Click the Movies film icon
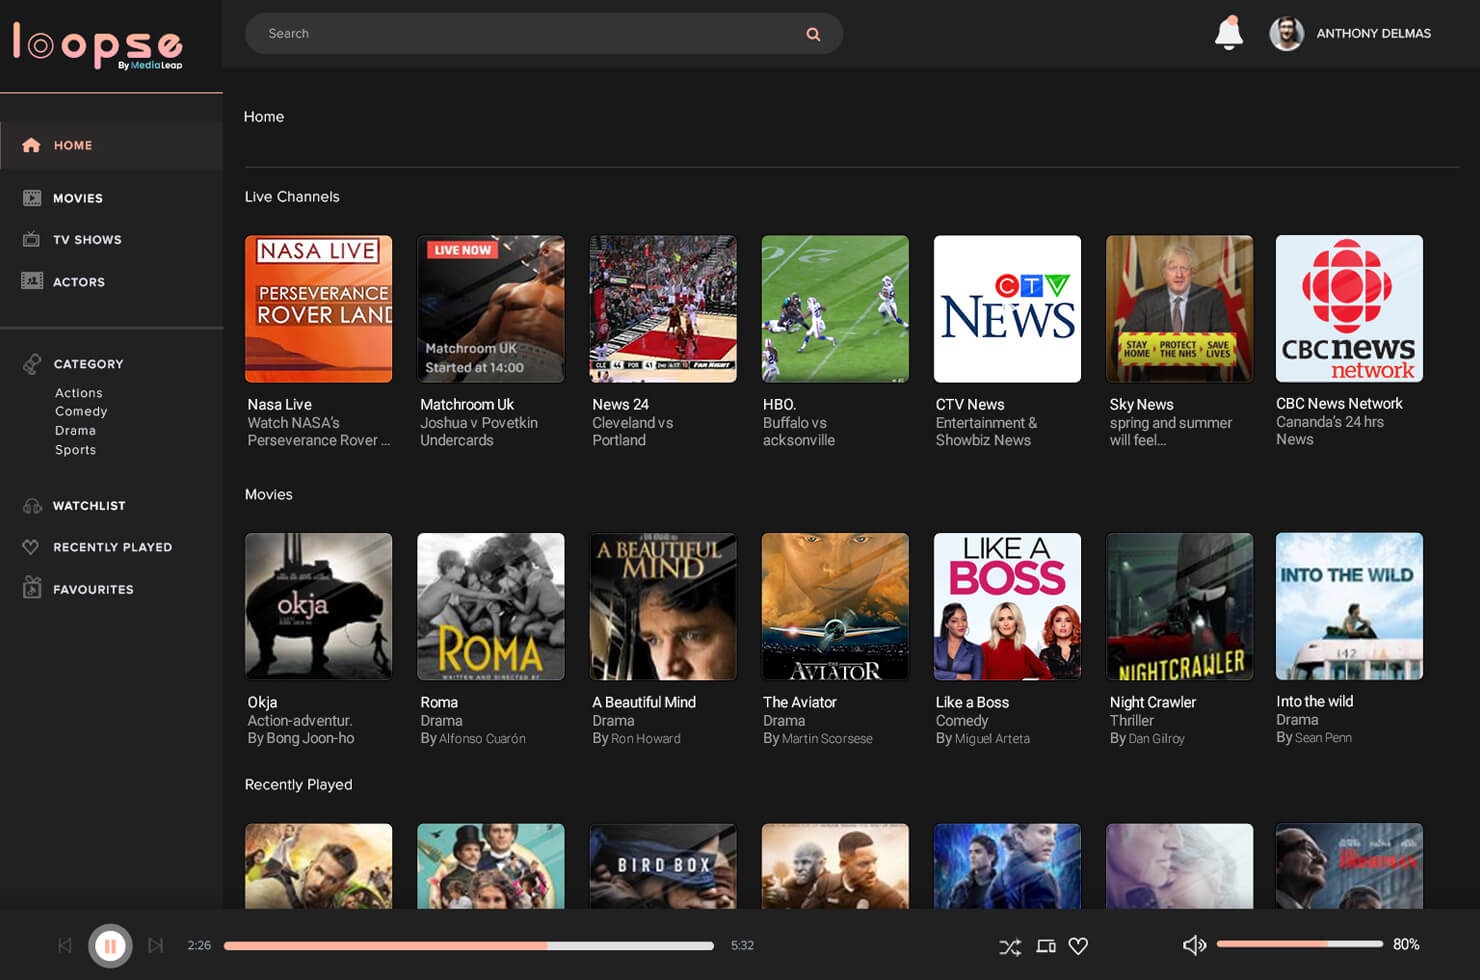This screenshot has width=1480, height=980. click(32, 198)
